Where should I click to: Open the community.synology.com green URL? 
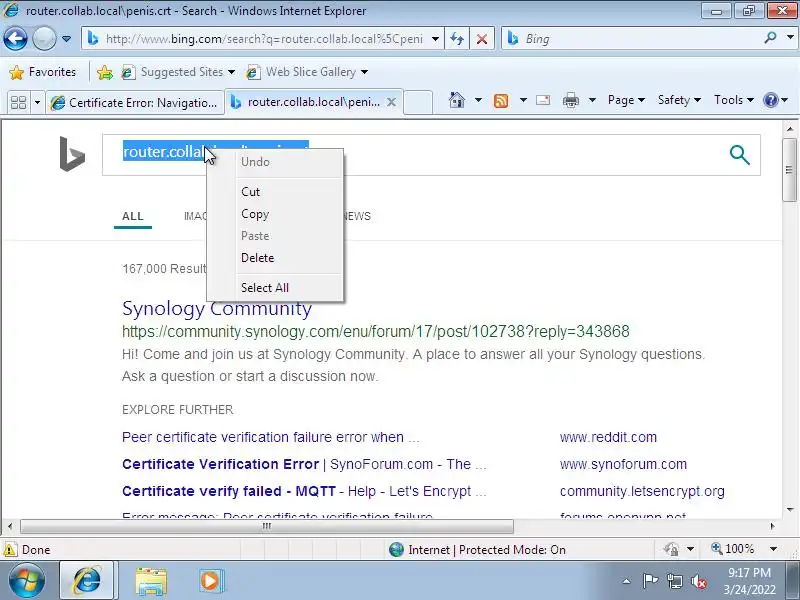click(x=376, y=332)
